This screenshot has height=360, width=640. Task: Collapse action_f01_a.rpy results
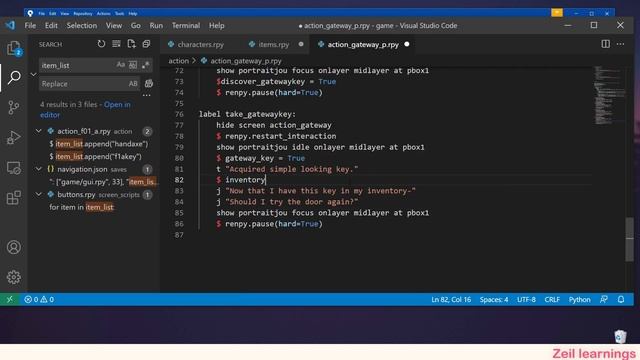point(39,131)
